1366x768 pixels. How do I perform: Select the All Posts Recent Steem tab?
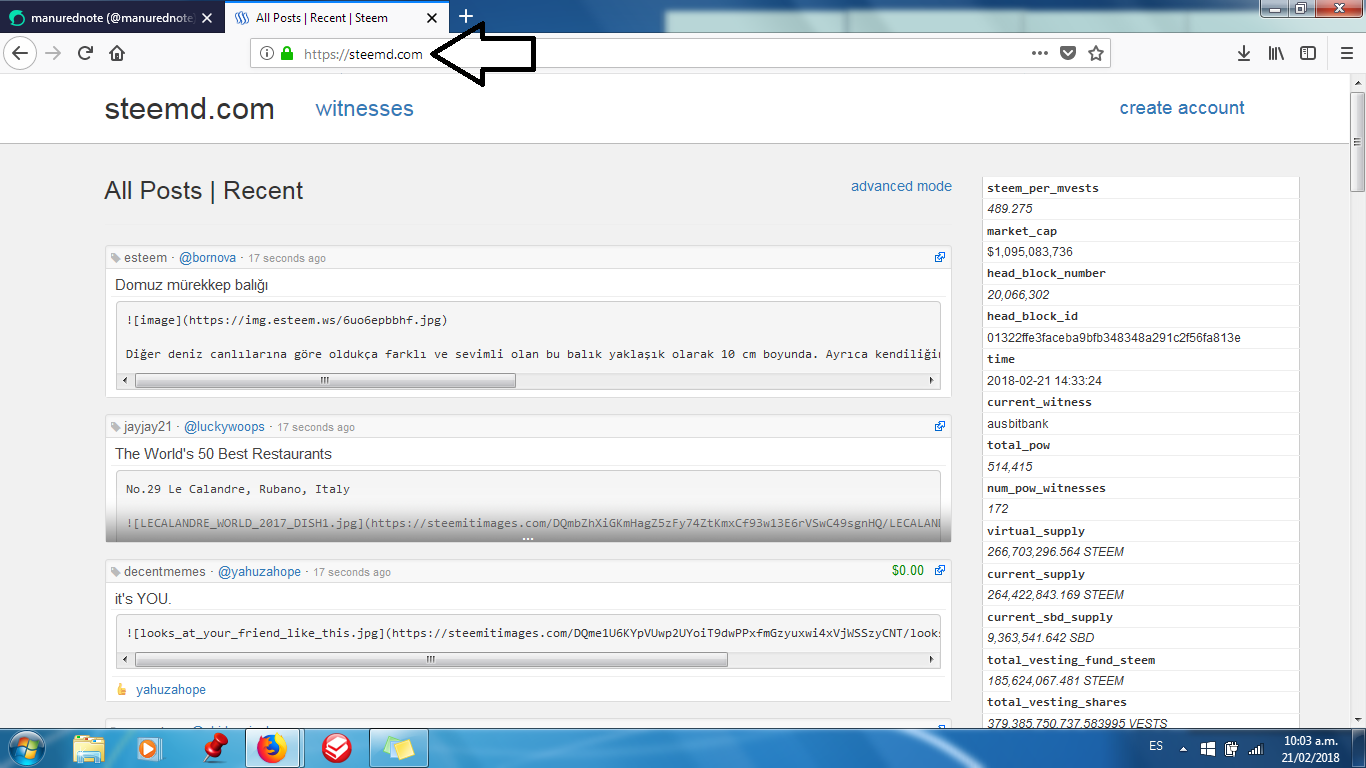click(336, 17)
